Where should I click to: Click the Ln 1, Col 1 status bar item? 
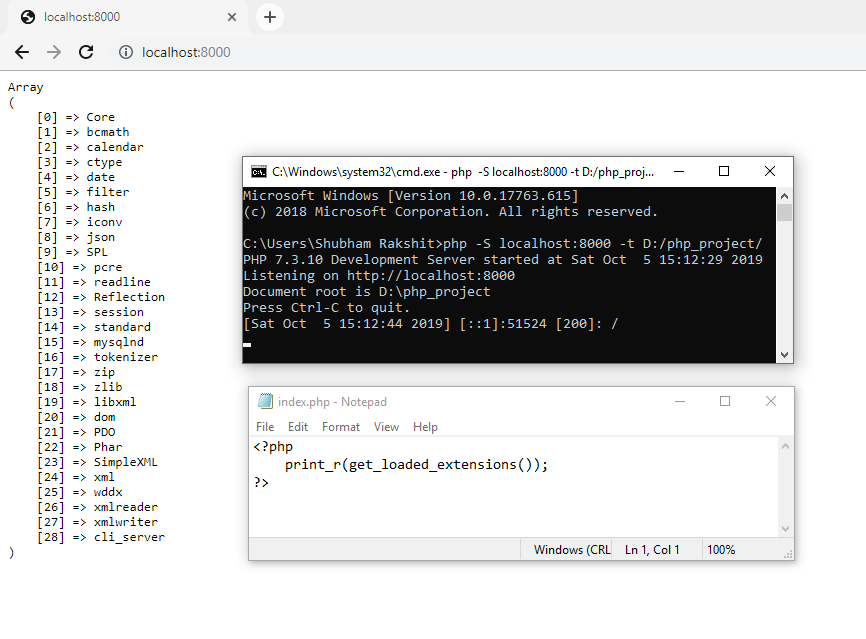pos(651,549)
